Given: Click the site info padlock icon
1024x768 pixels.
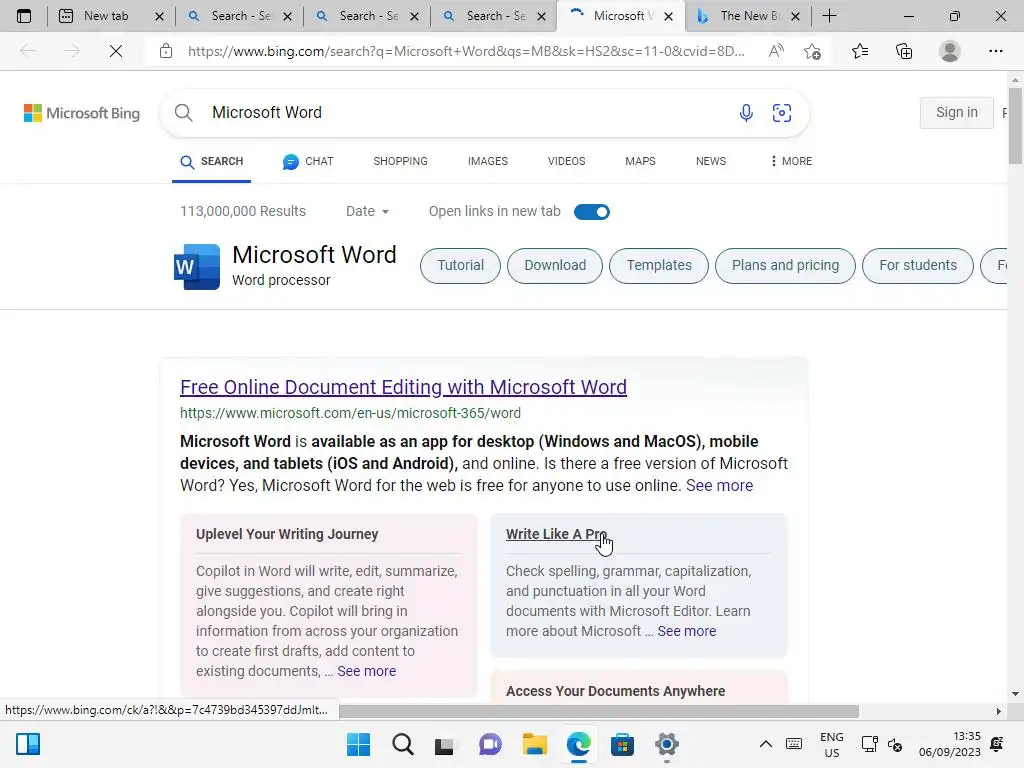Looking at the screenshot, I should [x=166, y=51].
